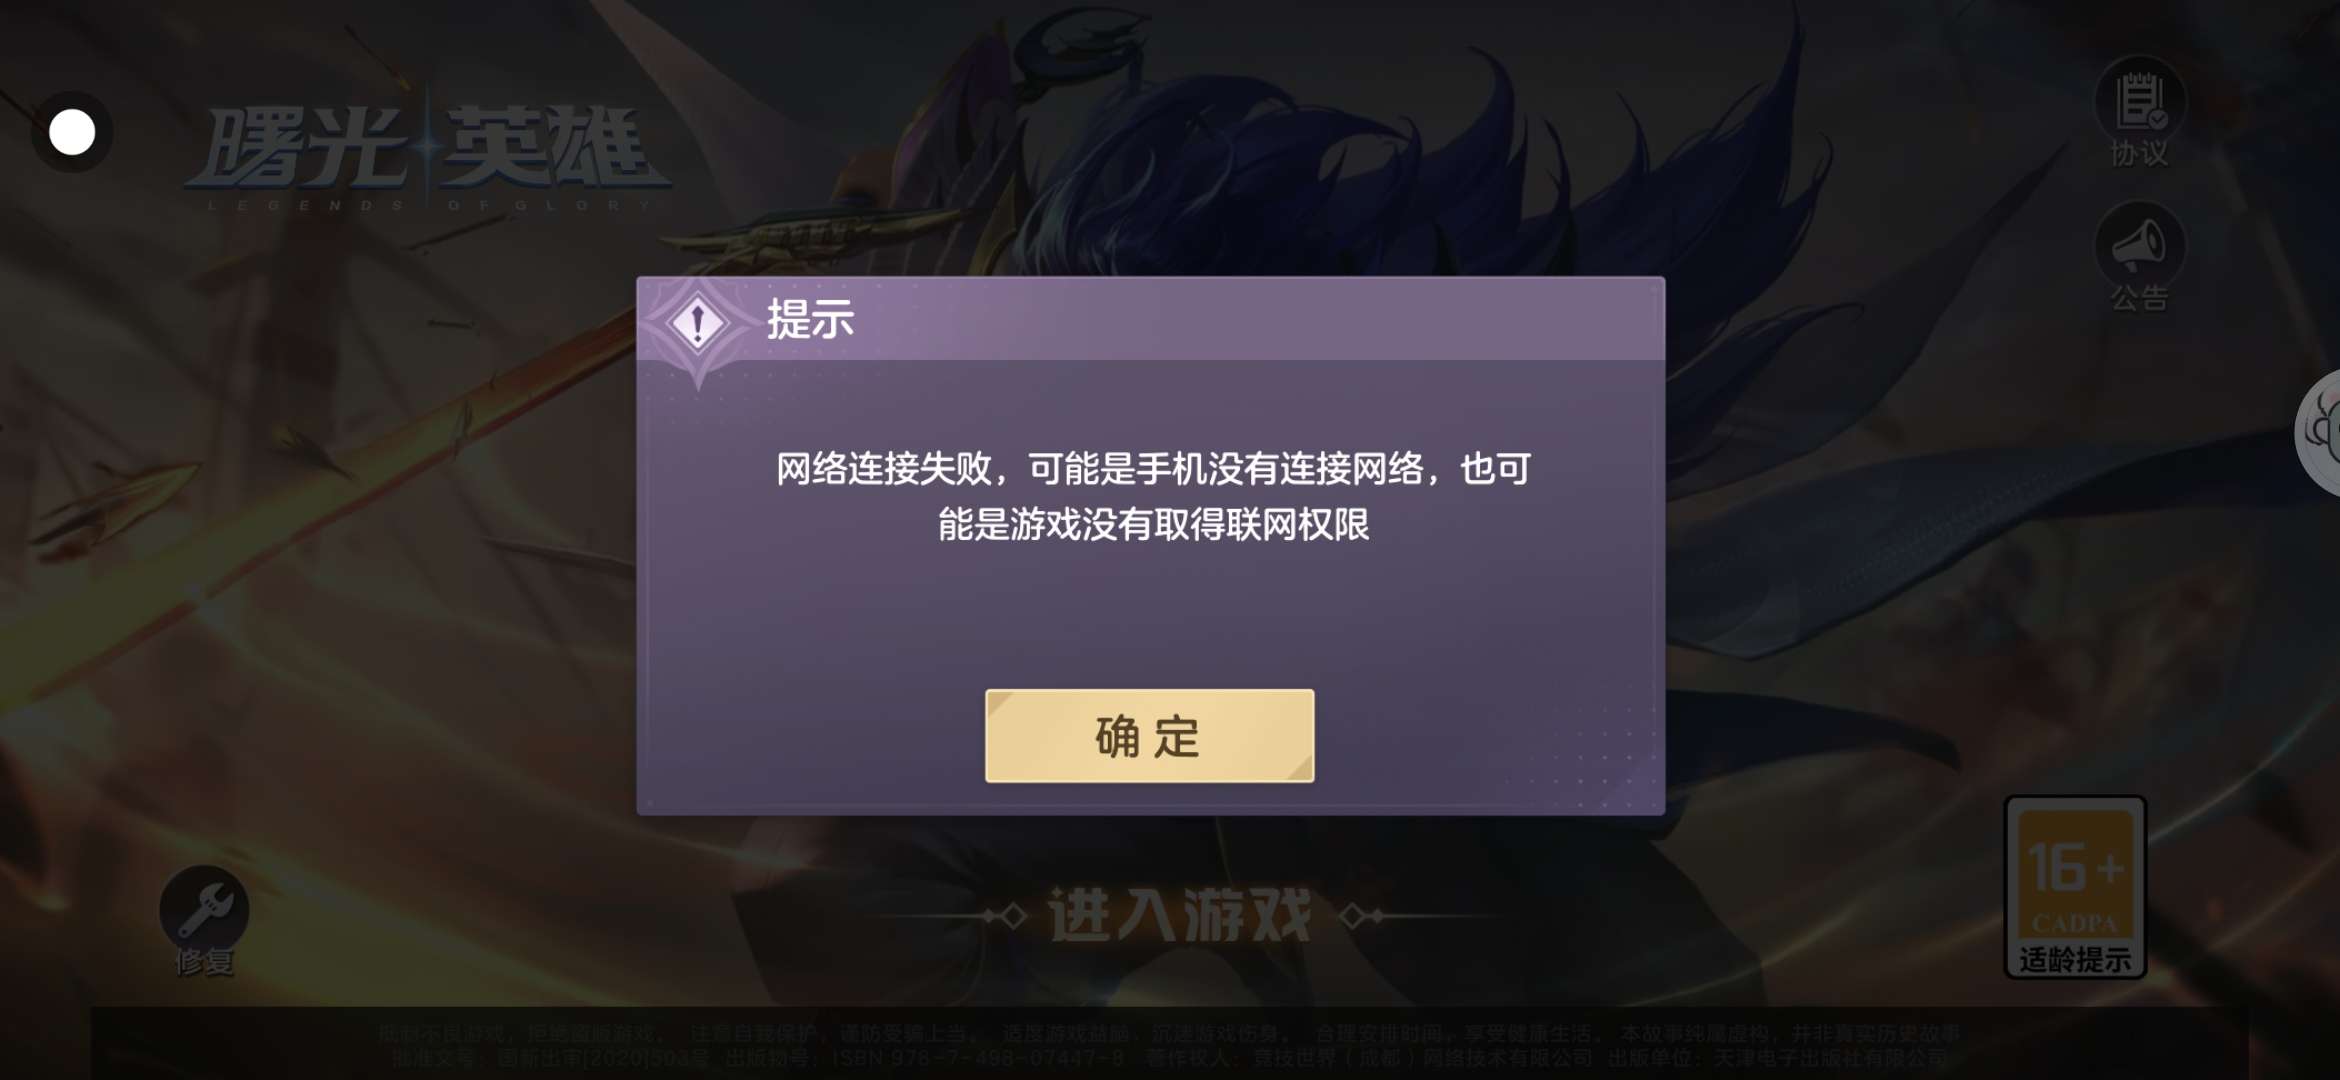
Task: Open the floating assistant bubble at right edge
Action: pyautogui.click(x=2318, y=432)
